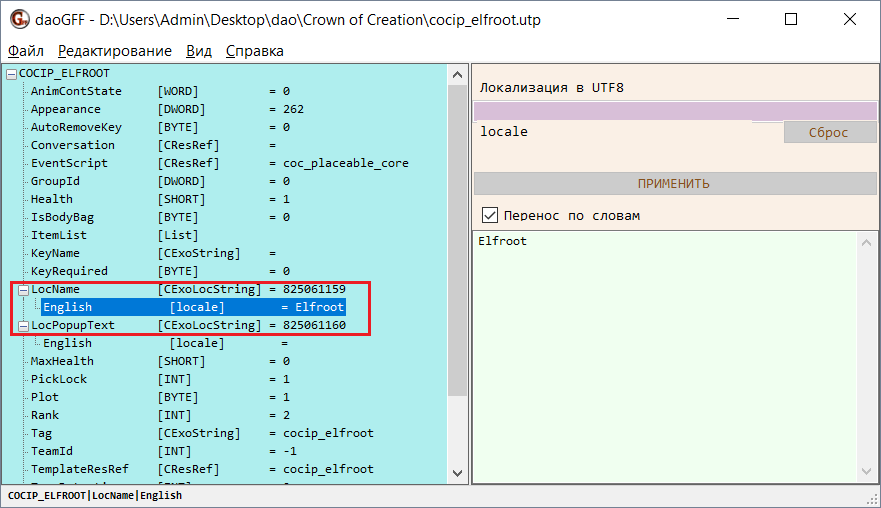Select the KeyName row

tap(153, 253)
